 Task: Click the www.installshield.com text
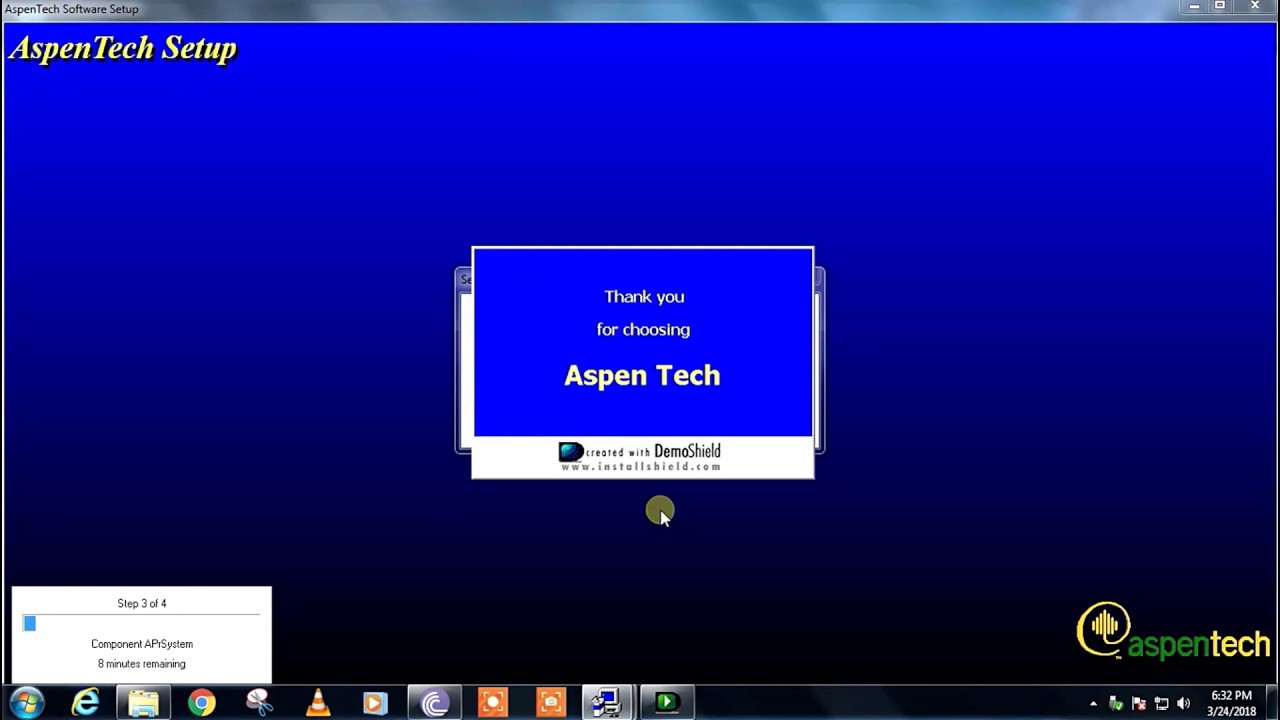641,466
